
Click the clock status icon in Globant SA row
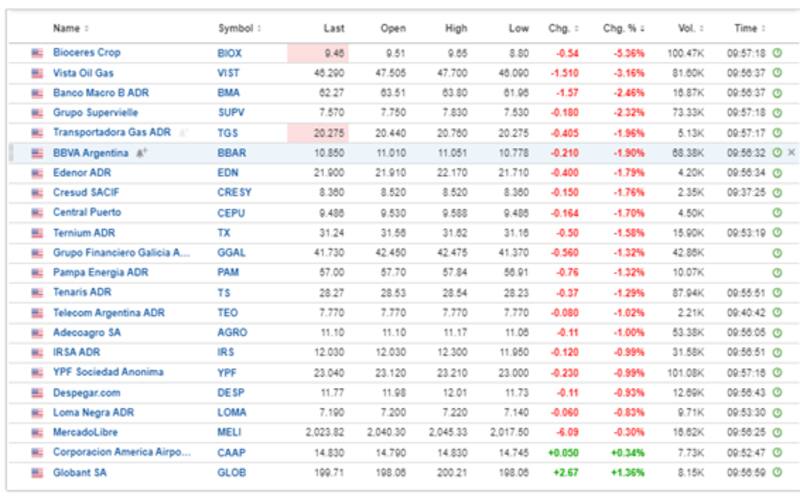[x=777, y=473]
